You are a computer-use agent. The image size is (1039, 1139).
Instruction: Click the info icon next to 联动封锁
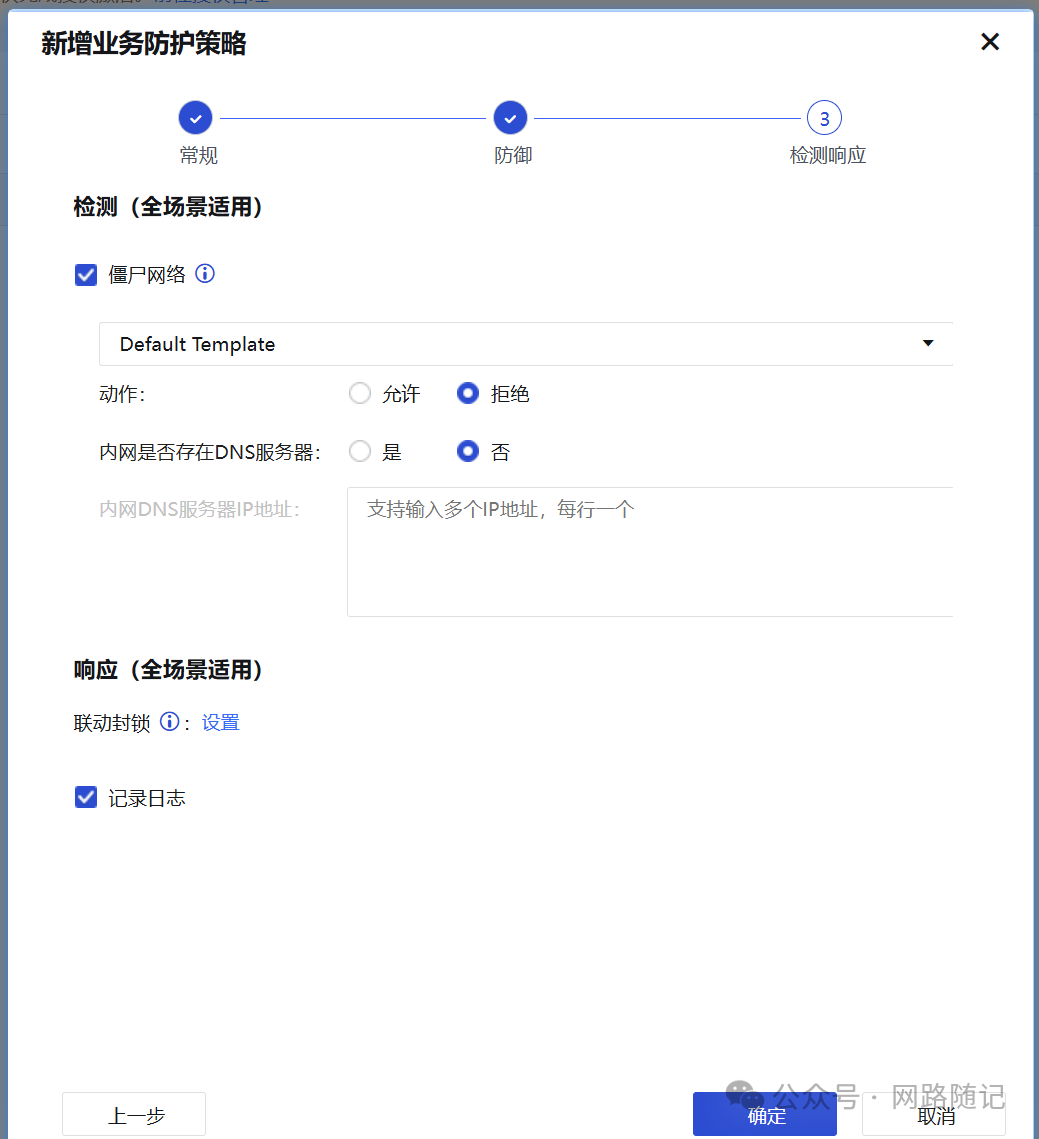169,721
